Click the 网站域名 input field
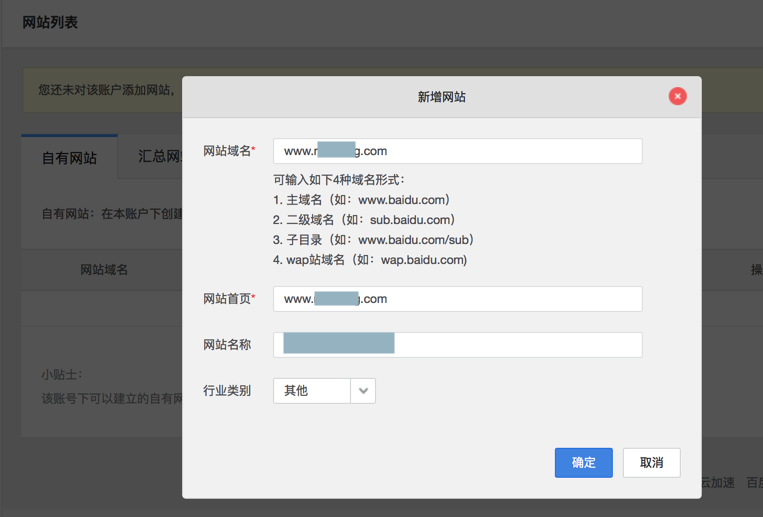 [x=457, y=151]
